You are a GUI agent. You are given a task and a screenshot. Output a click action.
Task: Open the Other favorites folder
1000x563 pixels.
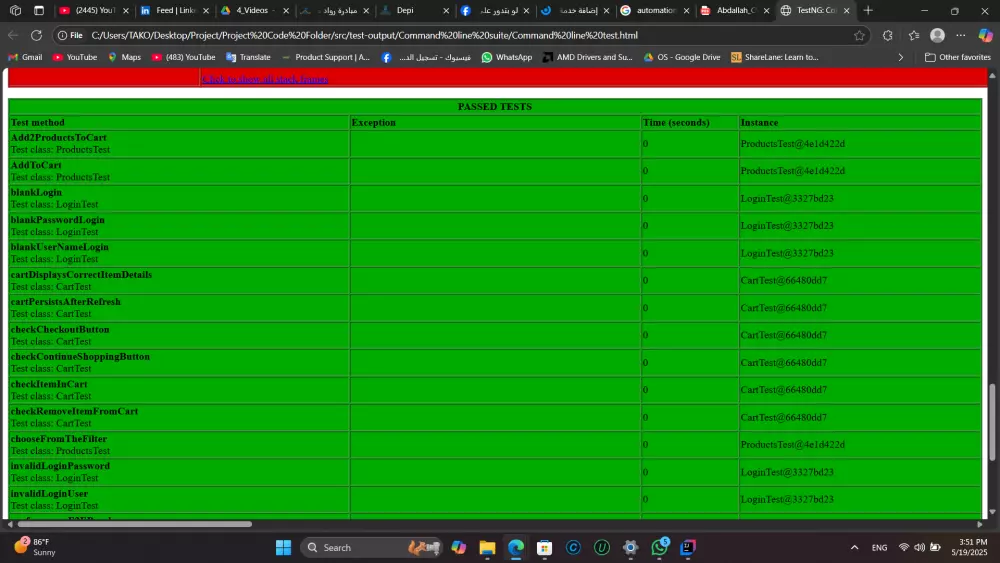pyautogui.click(x=958, y=57)
